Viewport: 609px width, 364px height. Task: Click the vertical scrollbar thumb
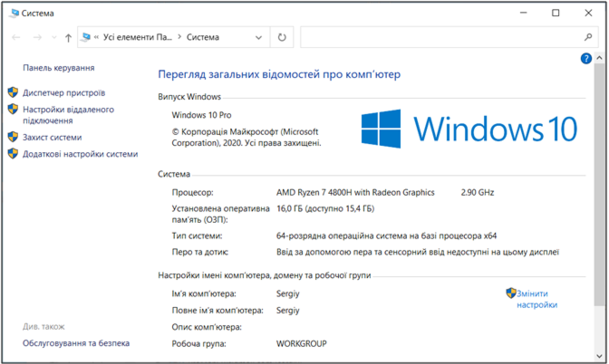[599, 185]
